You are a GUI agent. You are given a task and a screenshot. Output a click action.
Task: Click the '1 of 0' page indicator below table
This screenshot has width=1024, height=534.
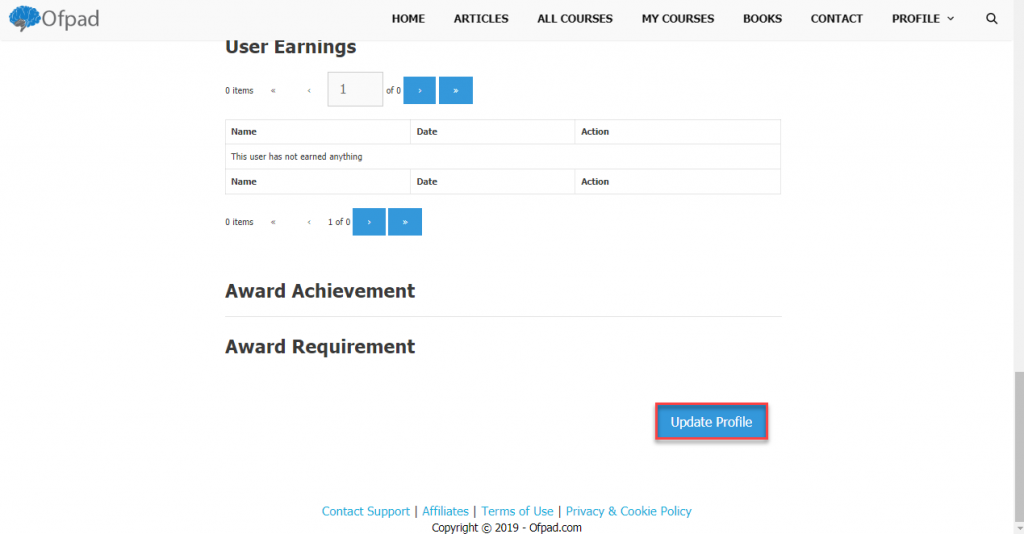(339, 222)
